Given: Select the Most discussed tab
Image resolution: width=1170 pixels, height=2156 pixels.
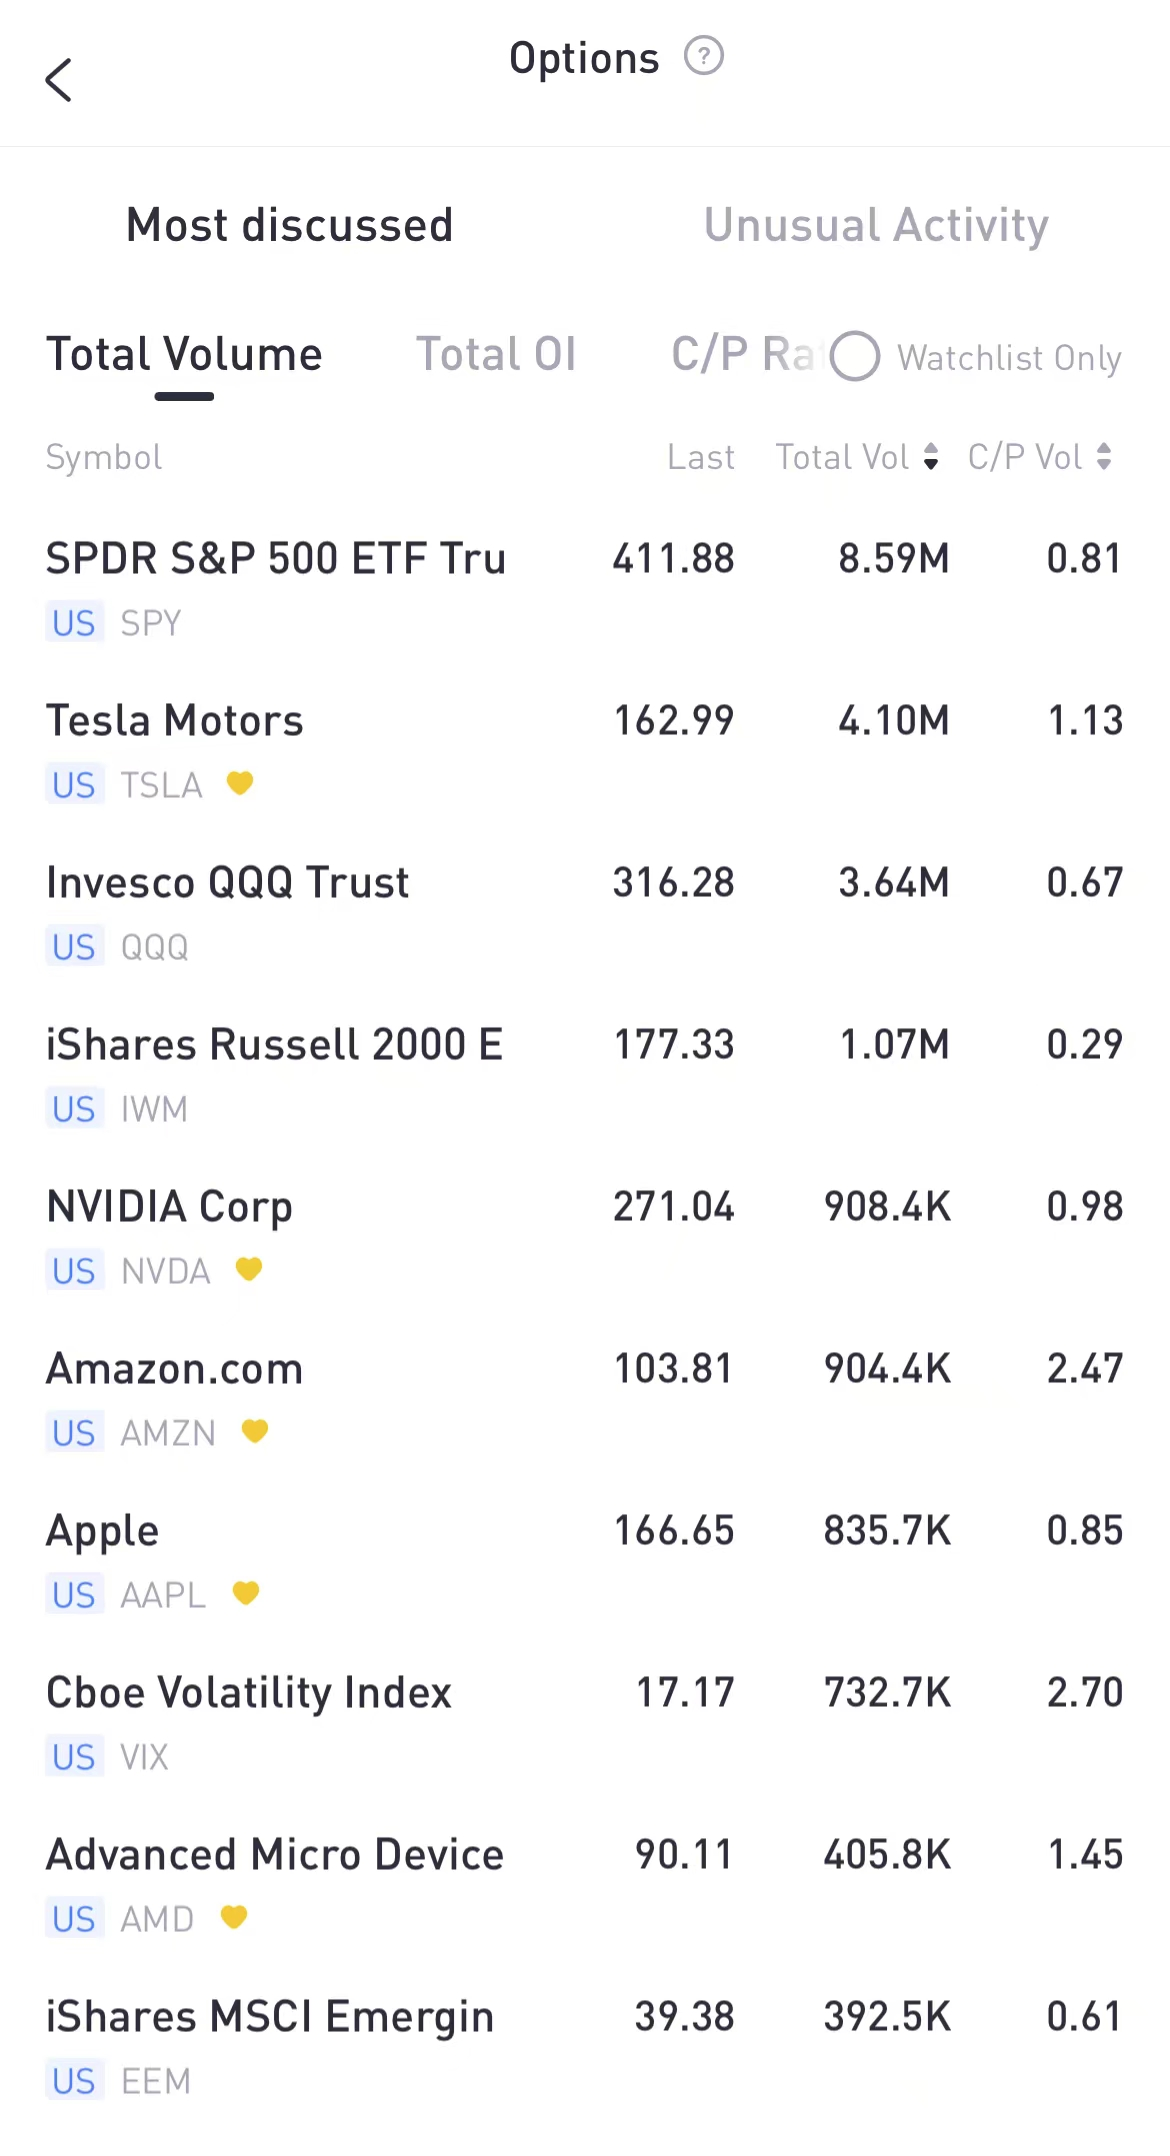Looking at the screenshot, I should pos(289,225).
